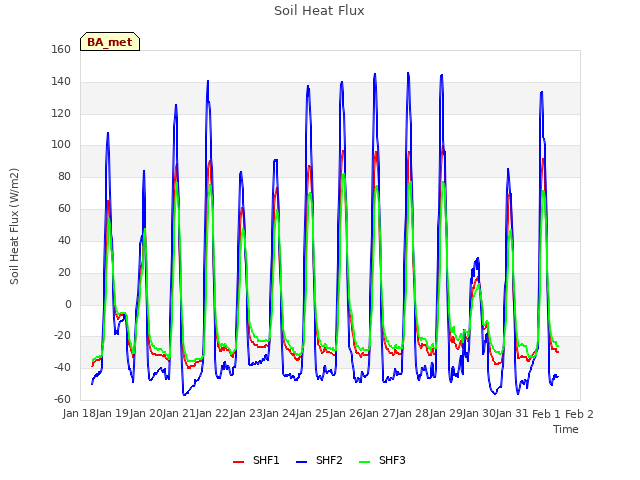This screenshot has height=480, width=640.
Task: Click the 0 y-axis tick label
Action: point(68,304)
